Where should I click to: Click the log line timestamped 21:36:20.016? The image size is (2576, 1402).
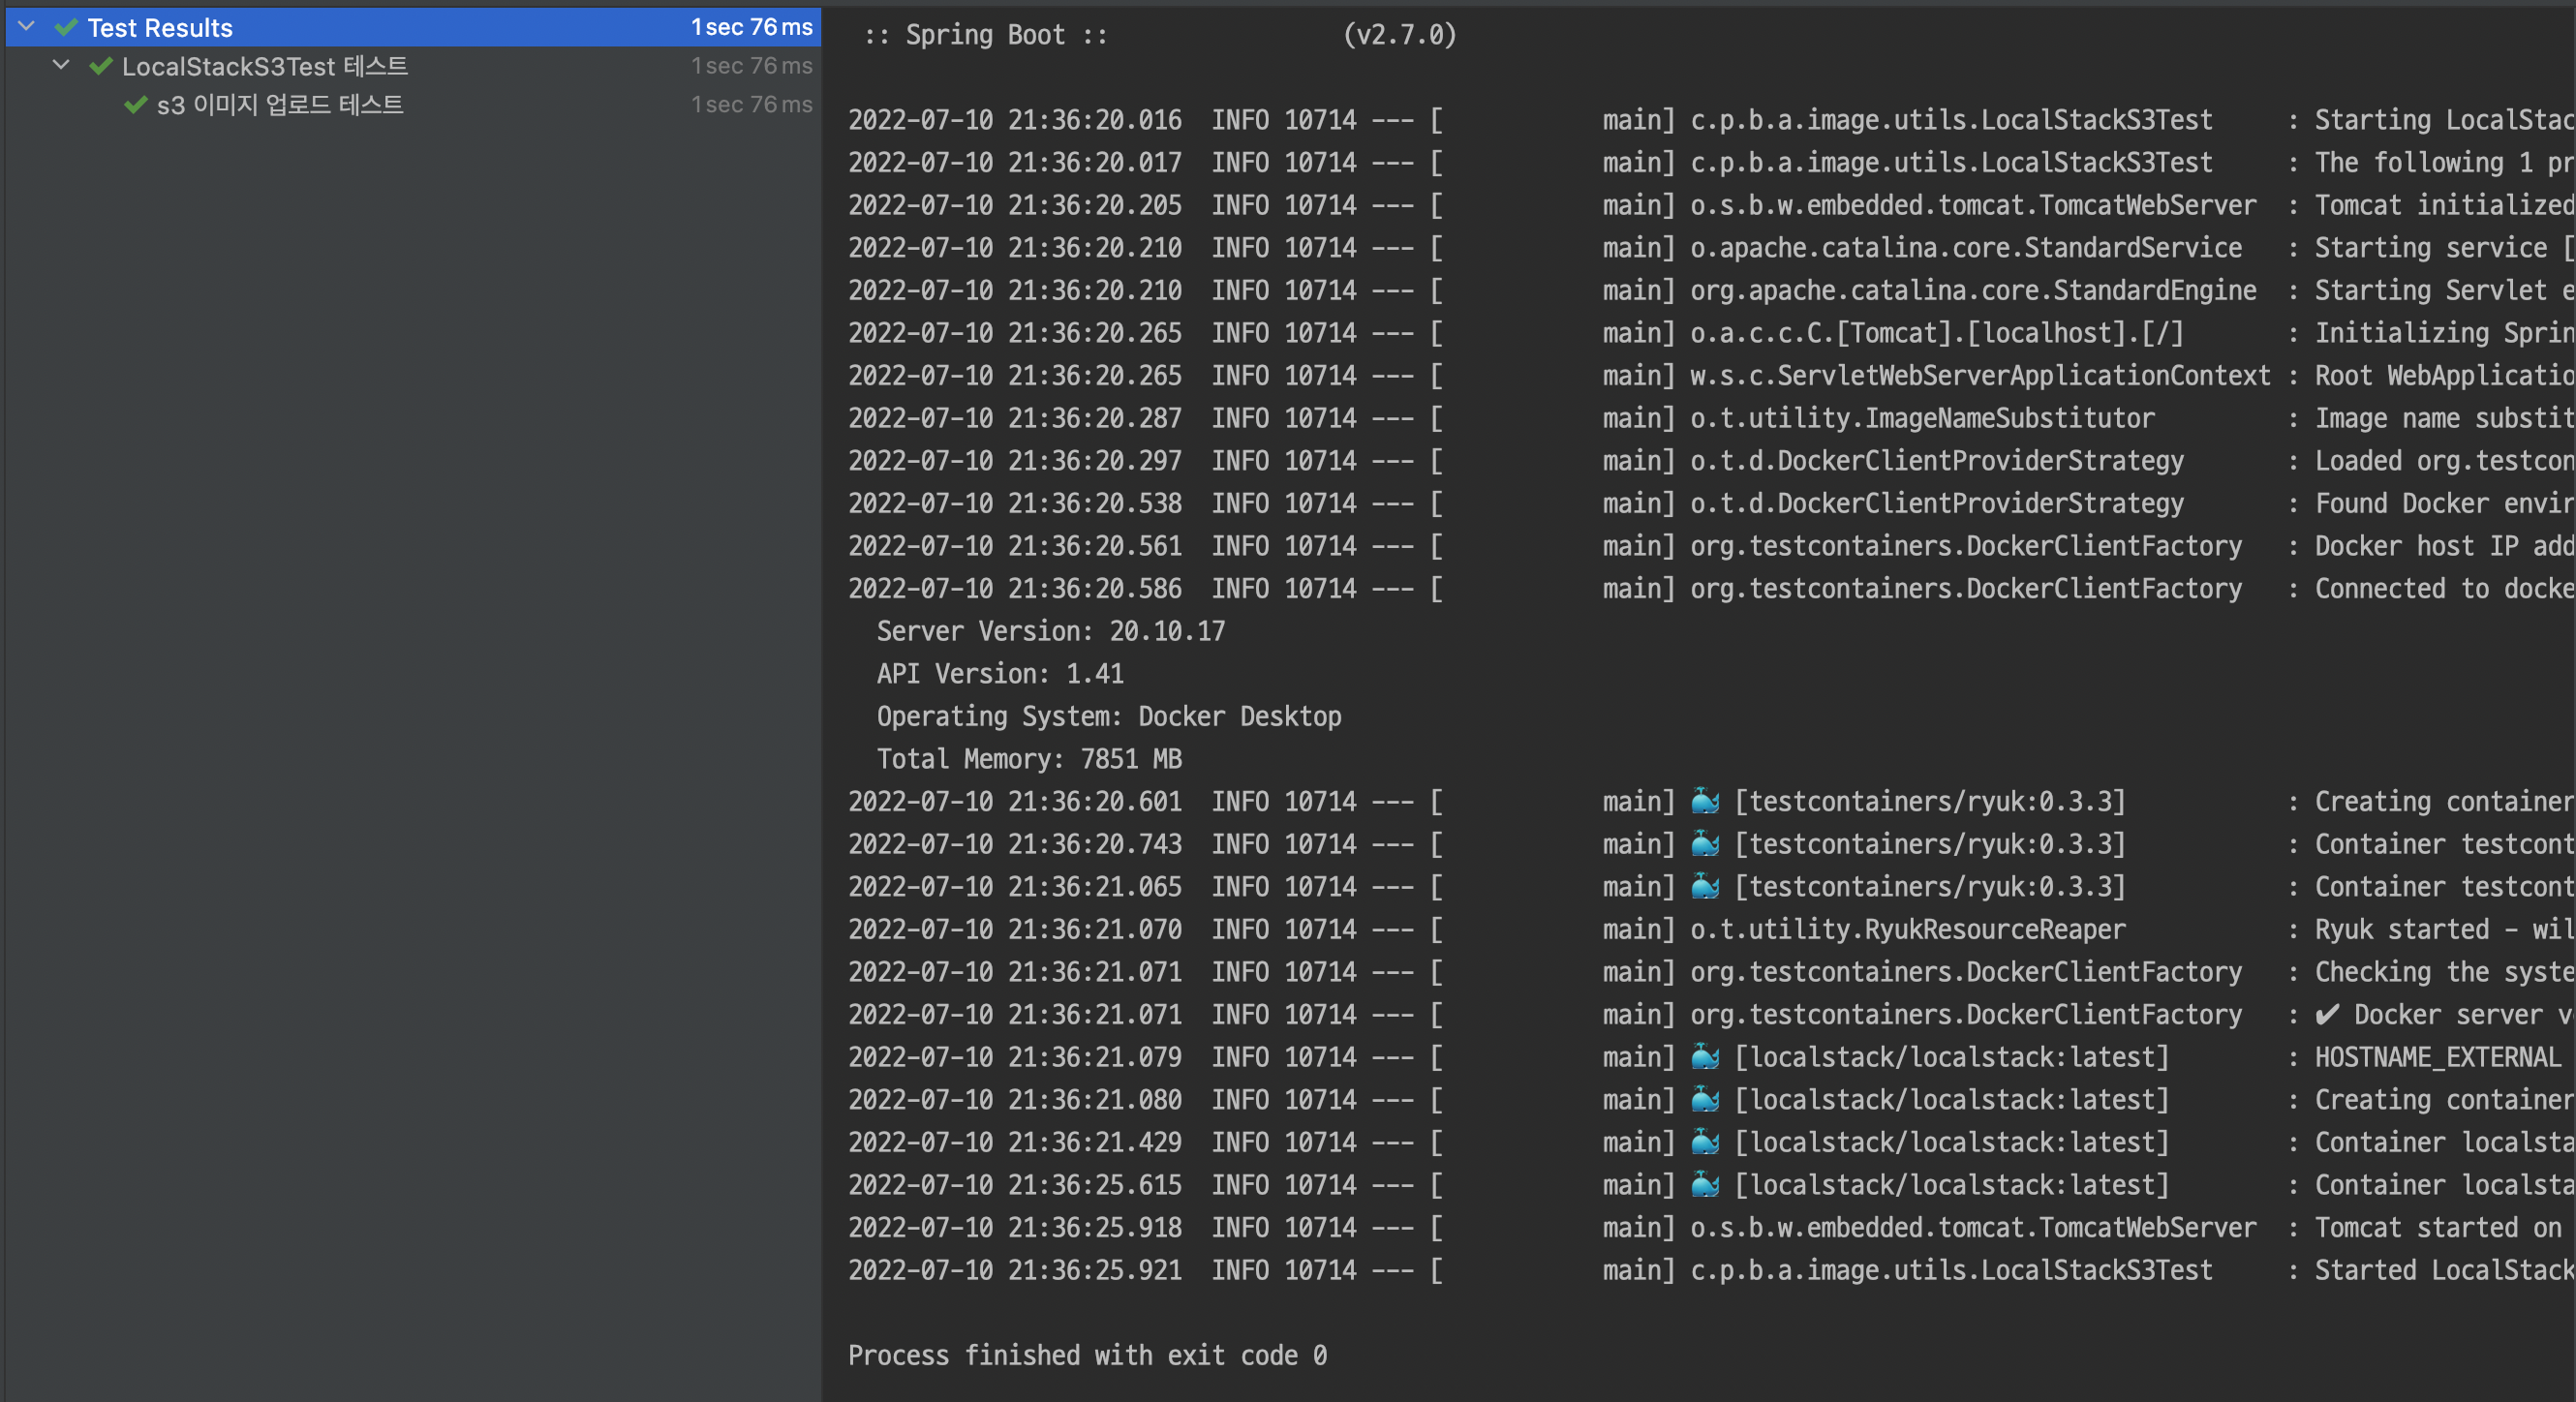click(x=1711, y=120)
